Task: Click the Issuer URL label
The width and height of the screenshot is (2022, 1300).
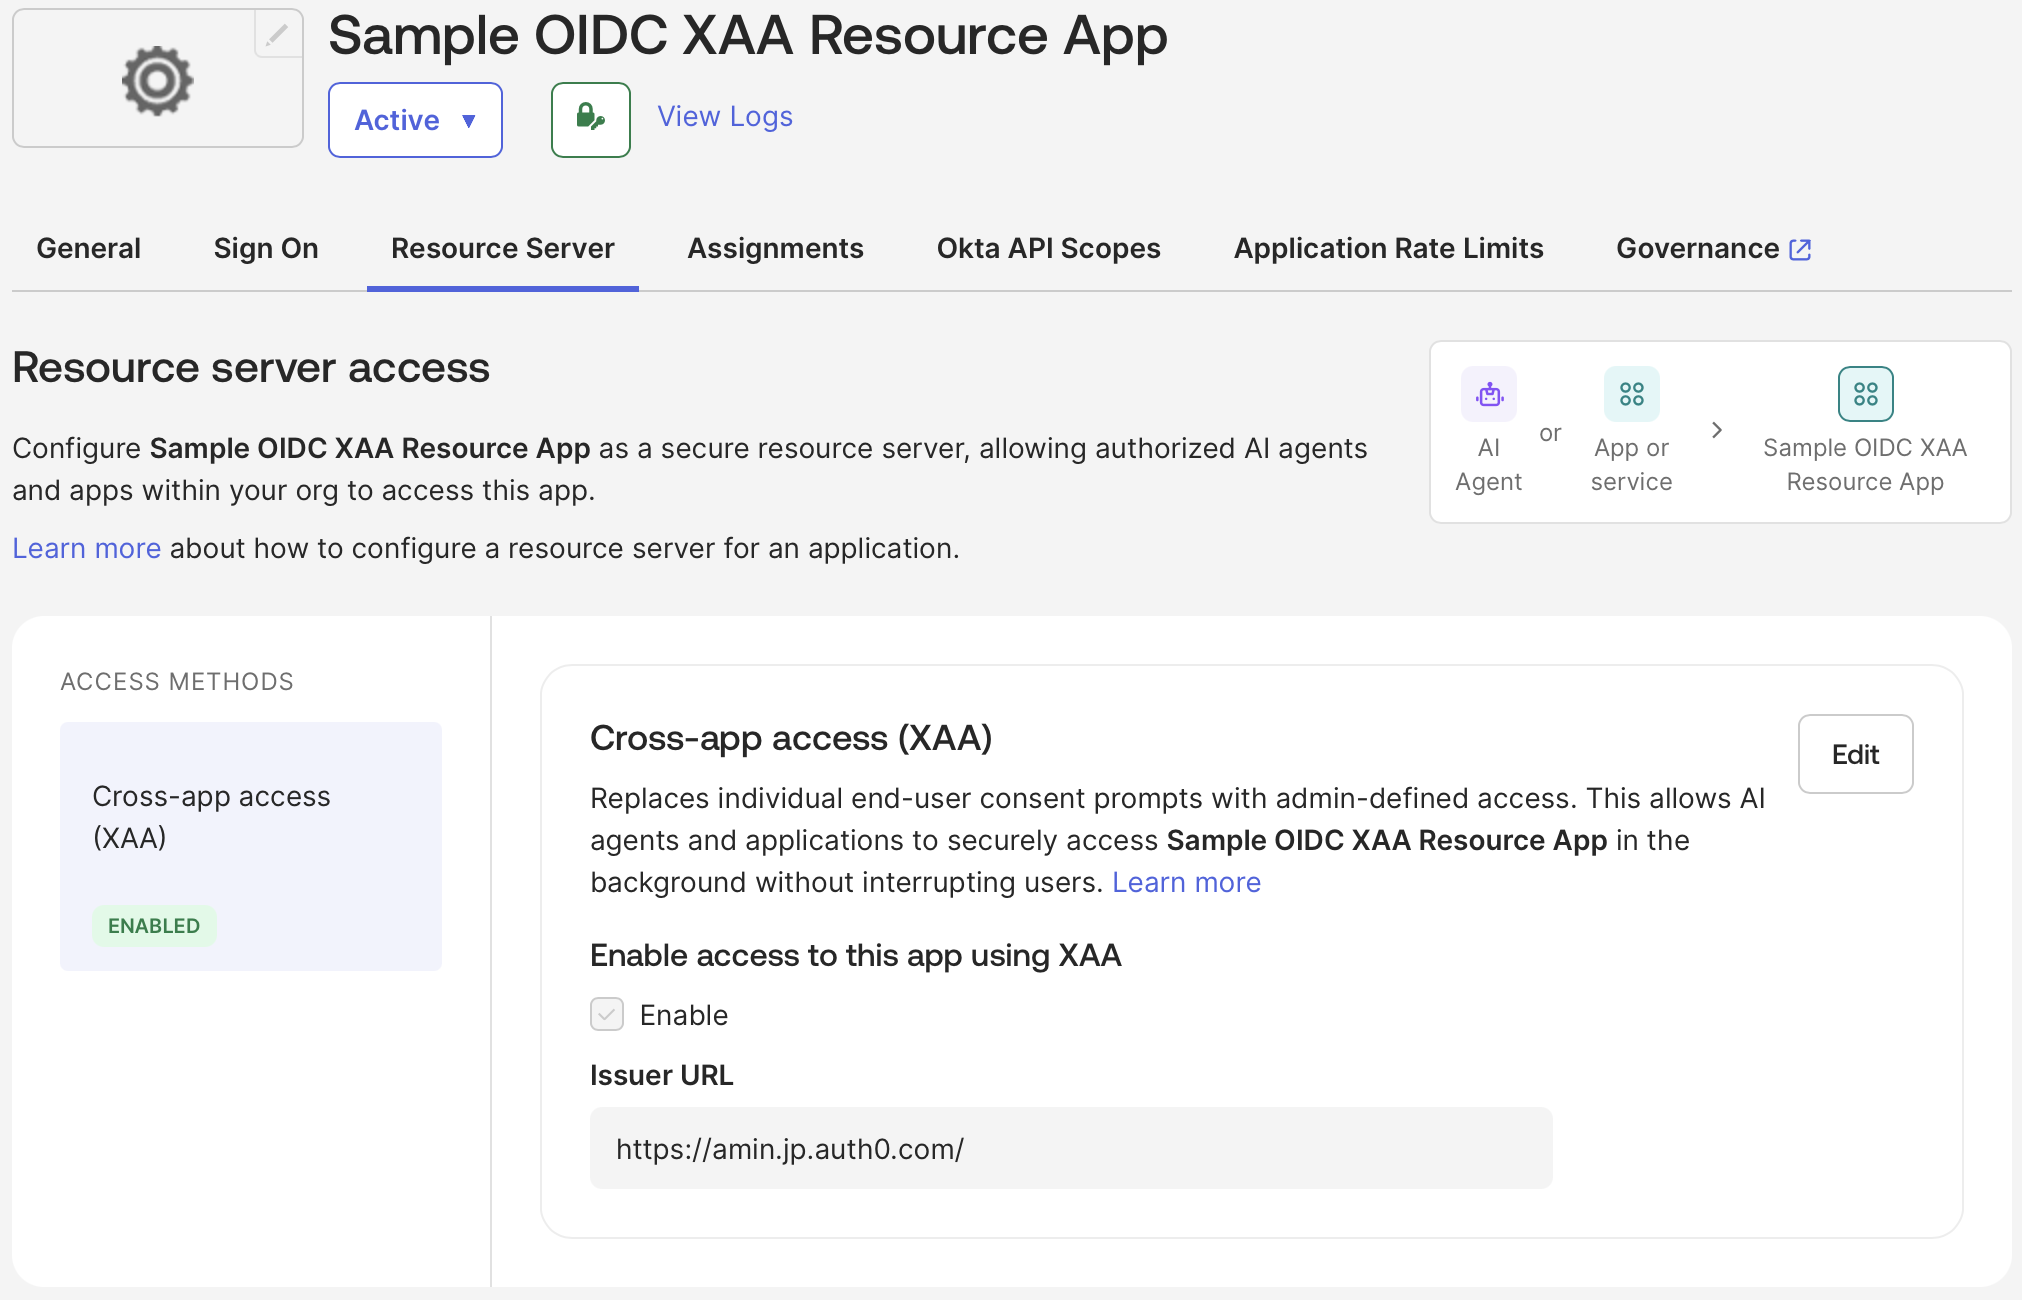Action: (x=662, y=1075)
